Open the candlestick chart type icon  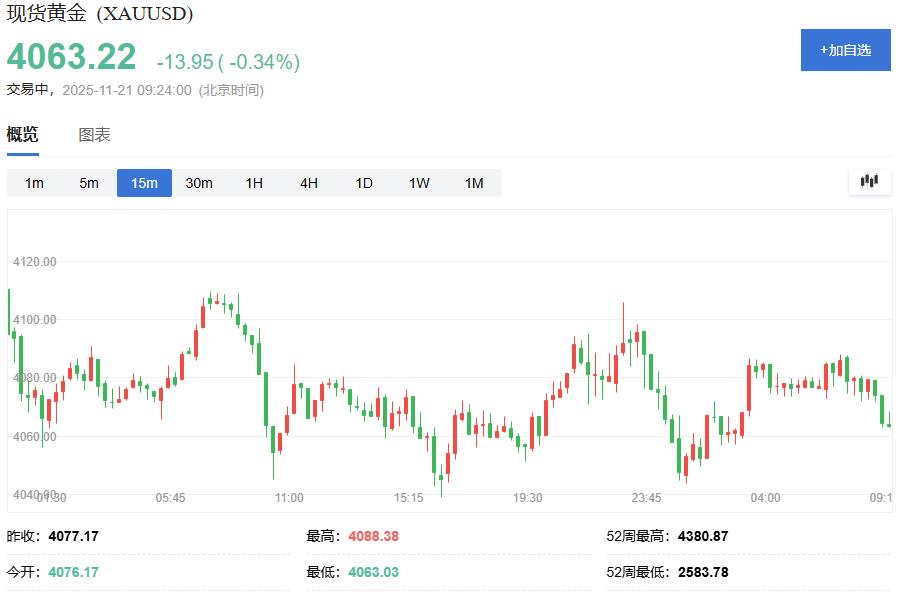pyautogui.click(x=869, y=182)
